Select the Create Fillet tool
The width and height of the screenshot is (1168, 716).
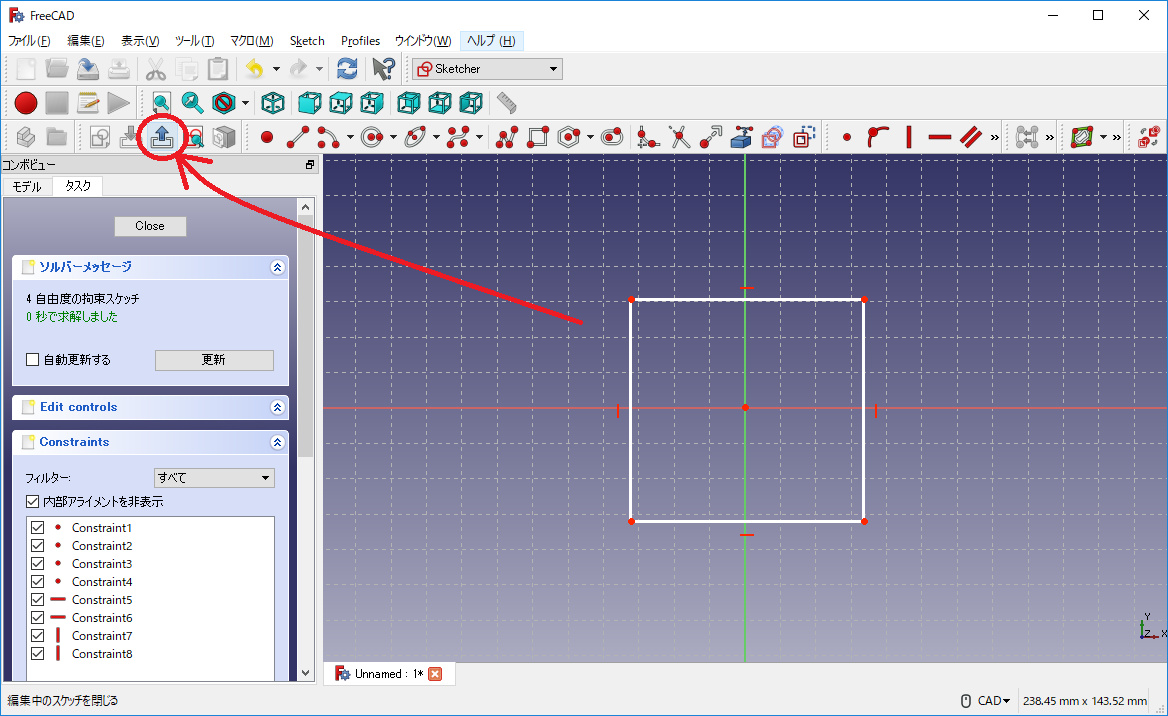648,137
